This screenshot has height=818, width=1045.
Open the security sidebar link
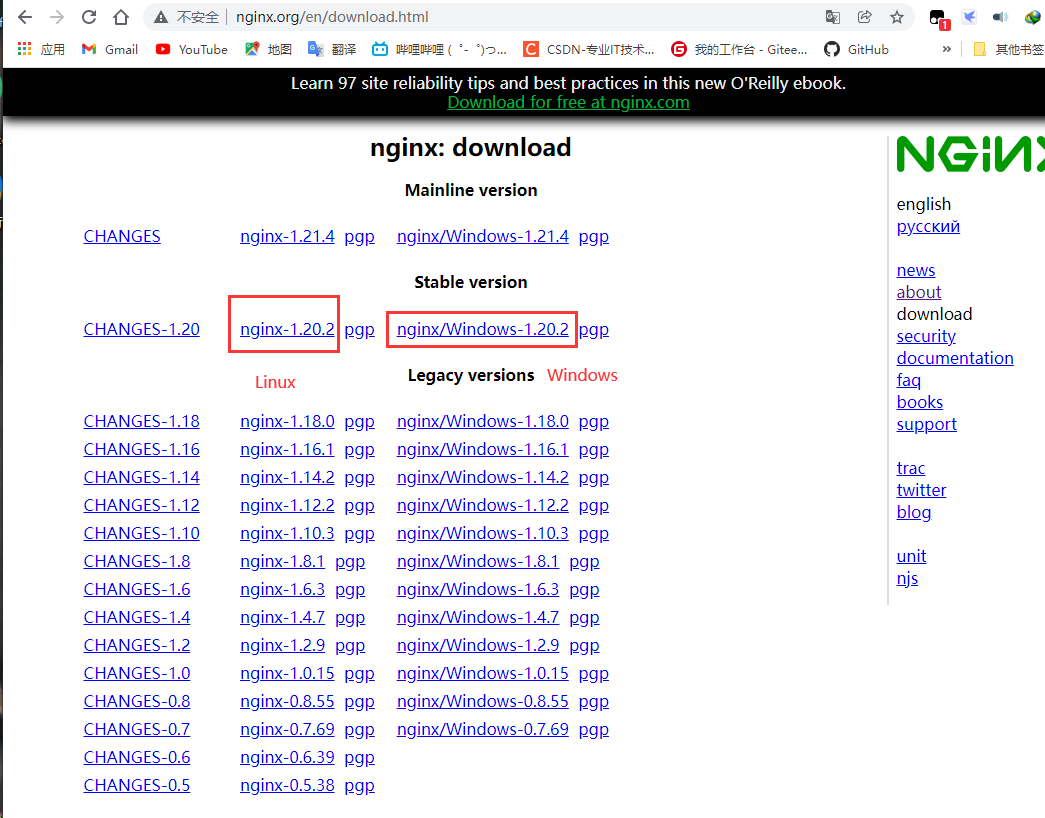(x=926, y=337)
